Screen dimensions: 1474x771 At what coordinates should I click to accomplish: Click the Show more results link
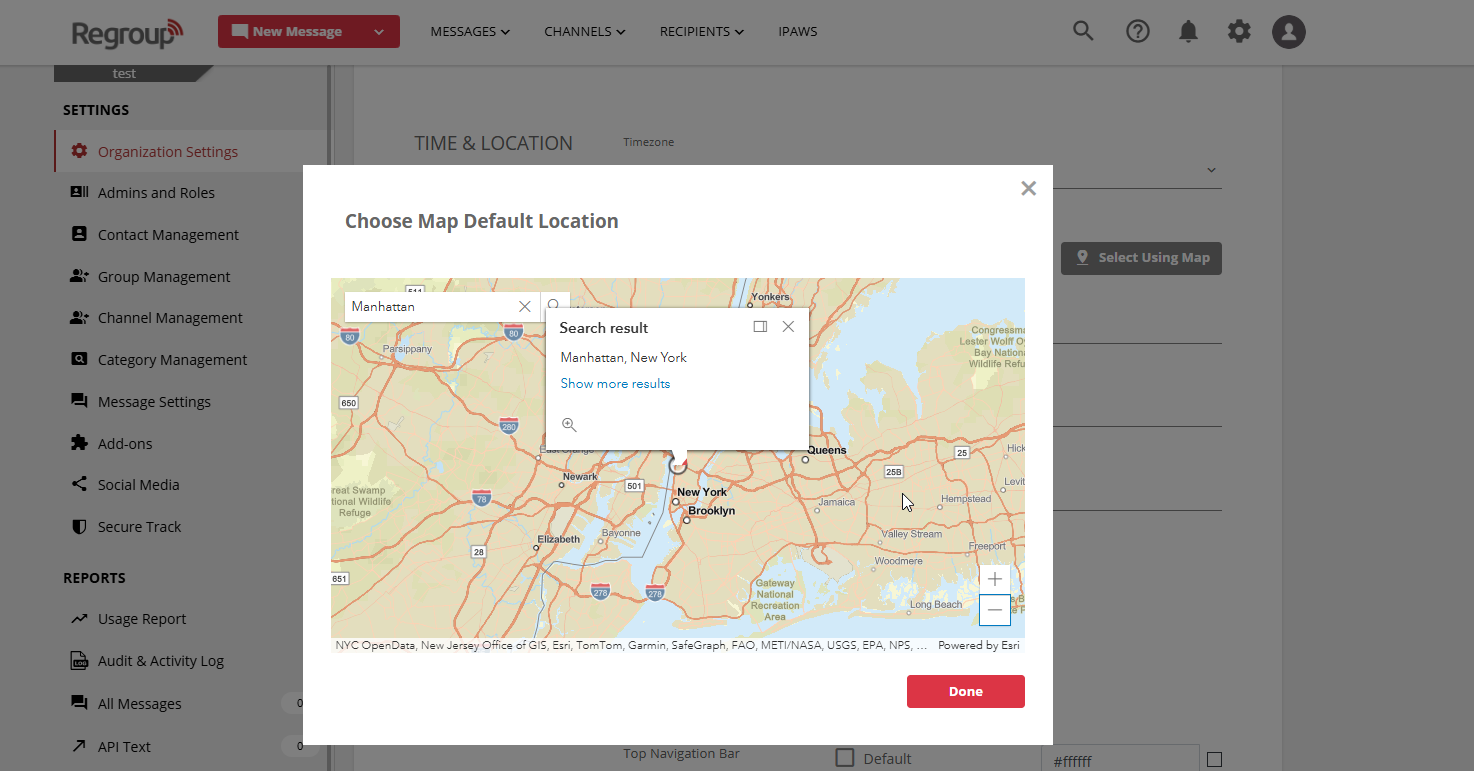coord(615,384)
